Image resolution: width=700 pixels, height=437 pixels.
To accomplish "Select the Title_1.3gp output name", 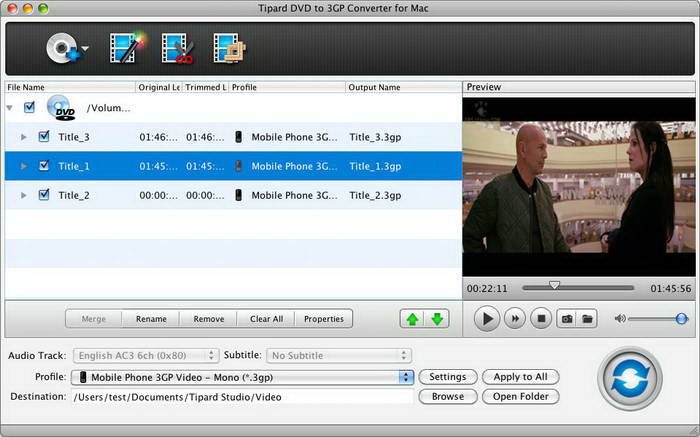I will [x=375, y=166].
